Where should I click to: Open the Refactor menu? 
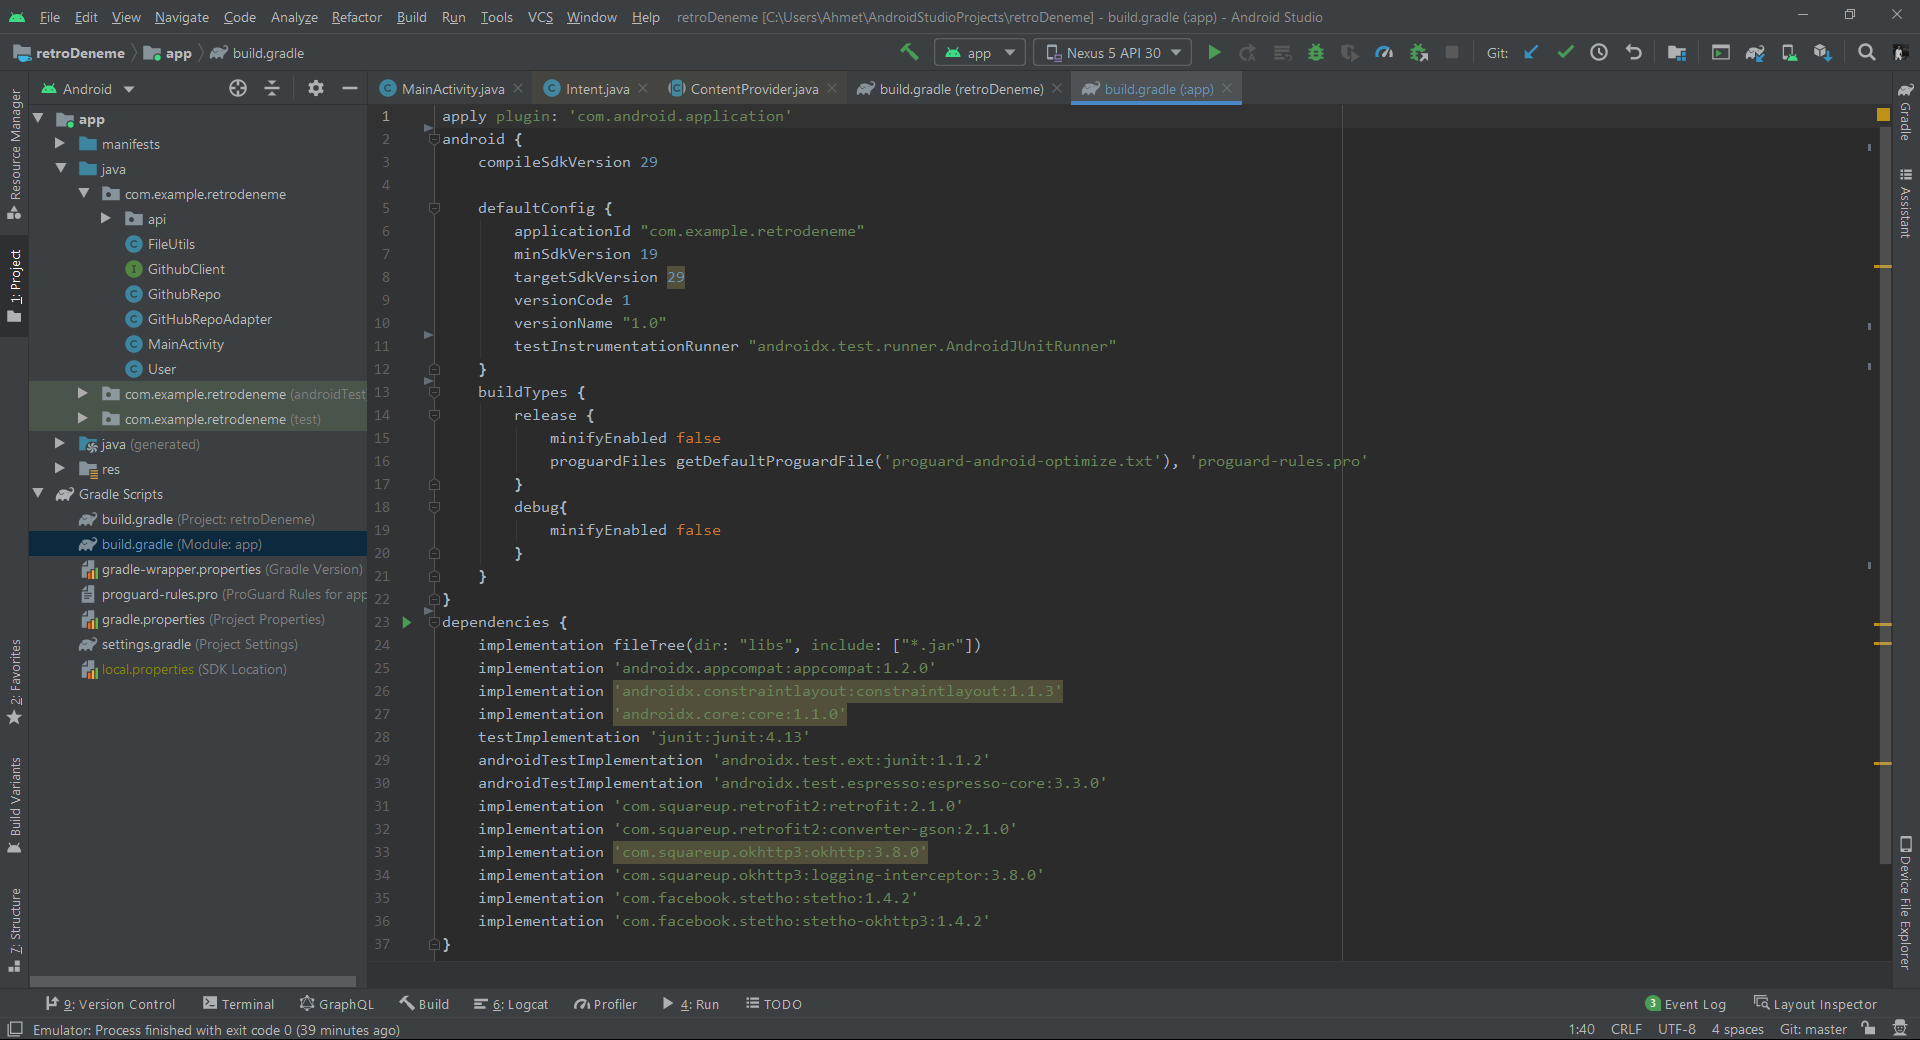356,17
